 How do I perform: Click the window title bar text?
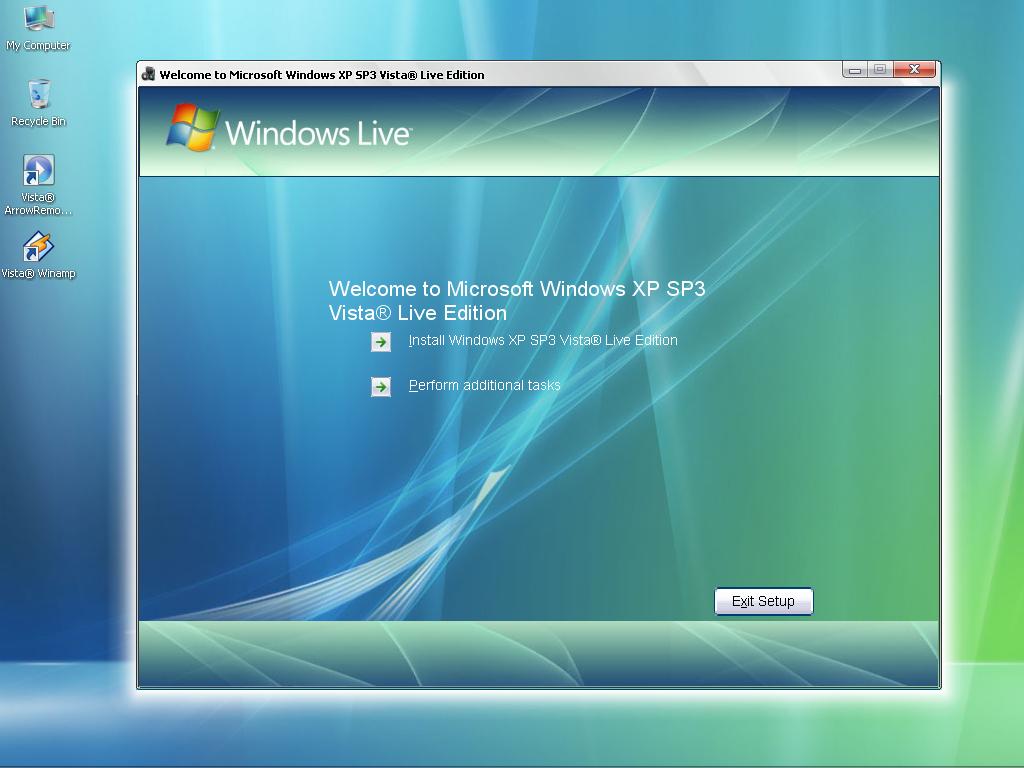click(322, 74)
